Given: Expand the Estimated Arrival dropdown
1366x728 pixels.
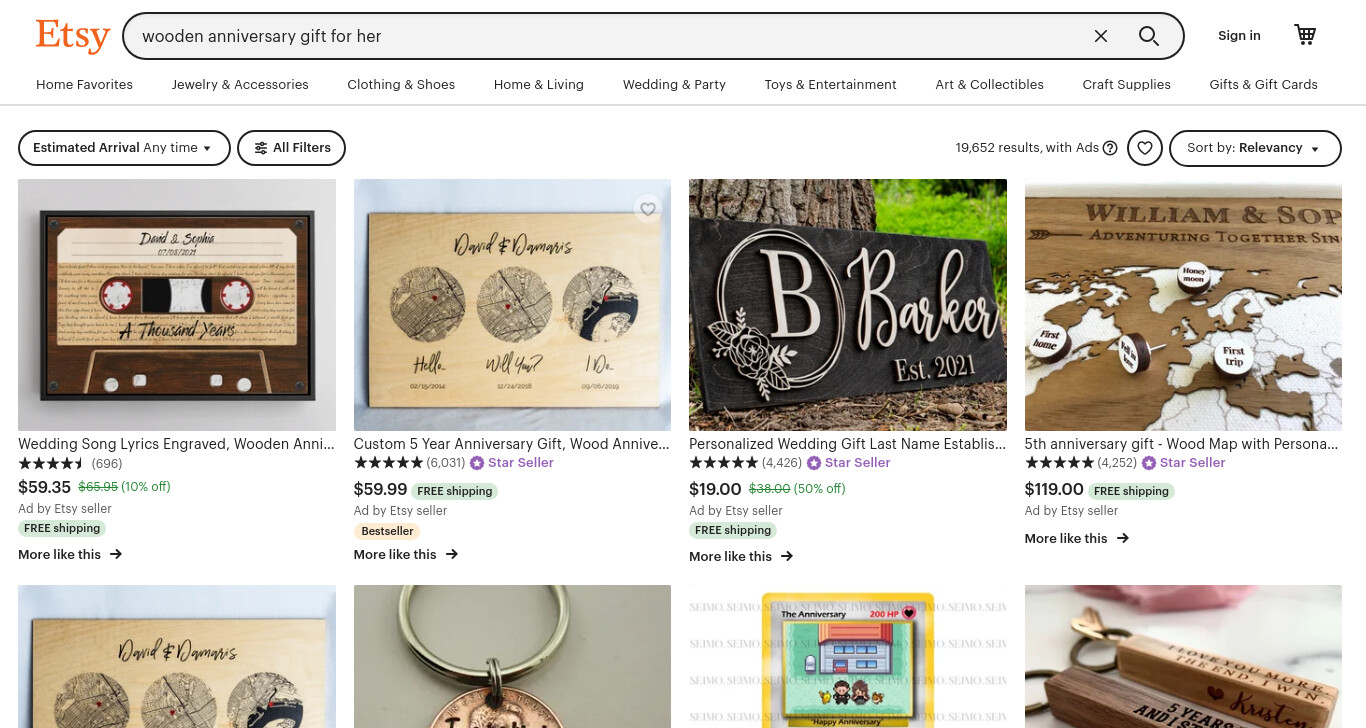Looking at the screenshot, I should (124, 148).
